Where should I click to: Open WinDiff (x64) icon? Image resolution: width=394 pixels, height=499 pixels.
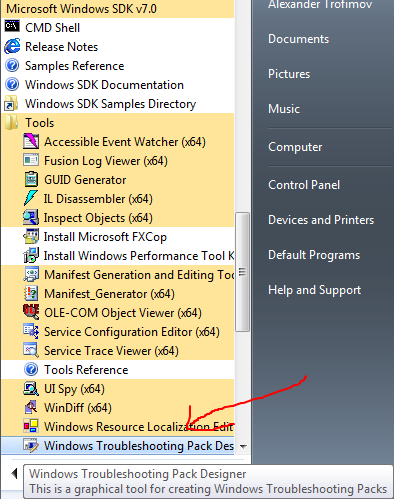31,407
